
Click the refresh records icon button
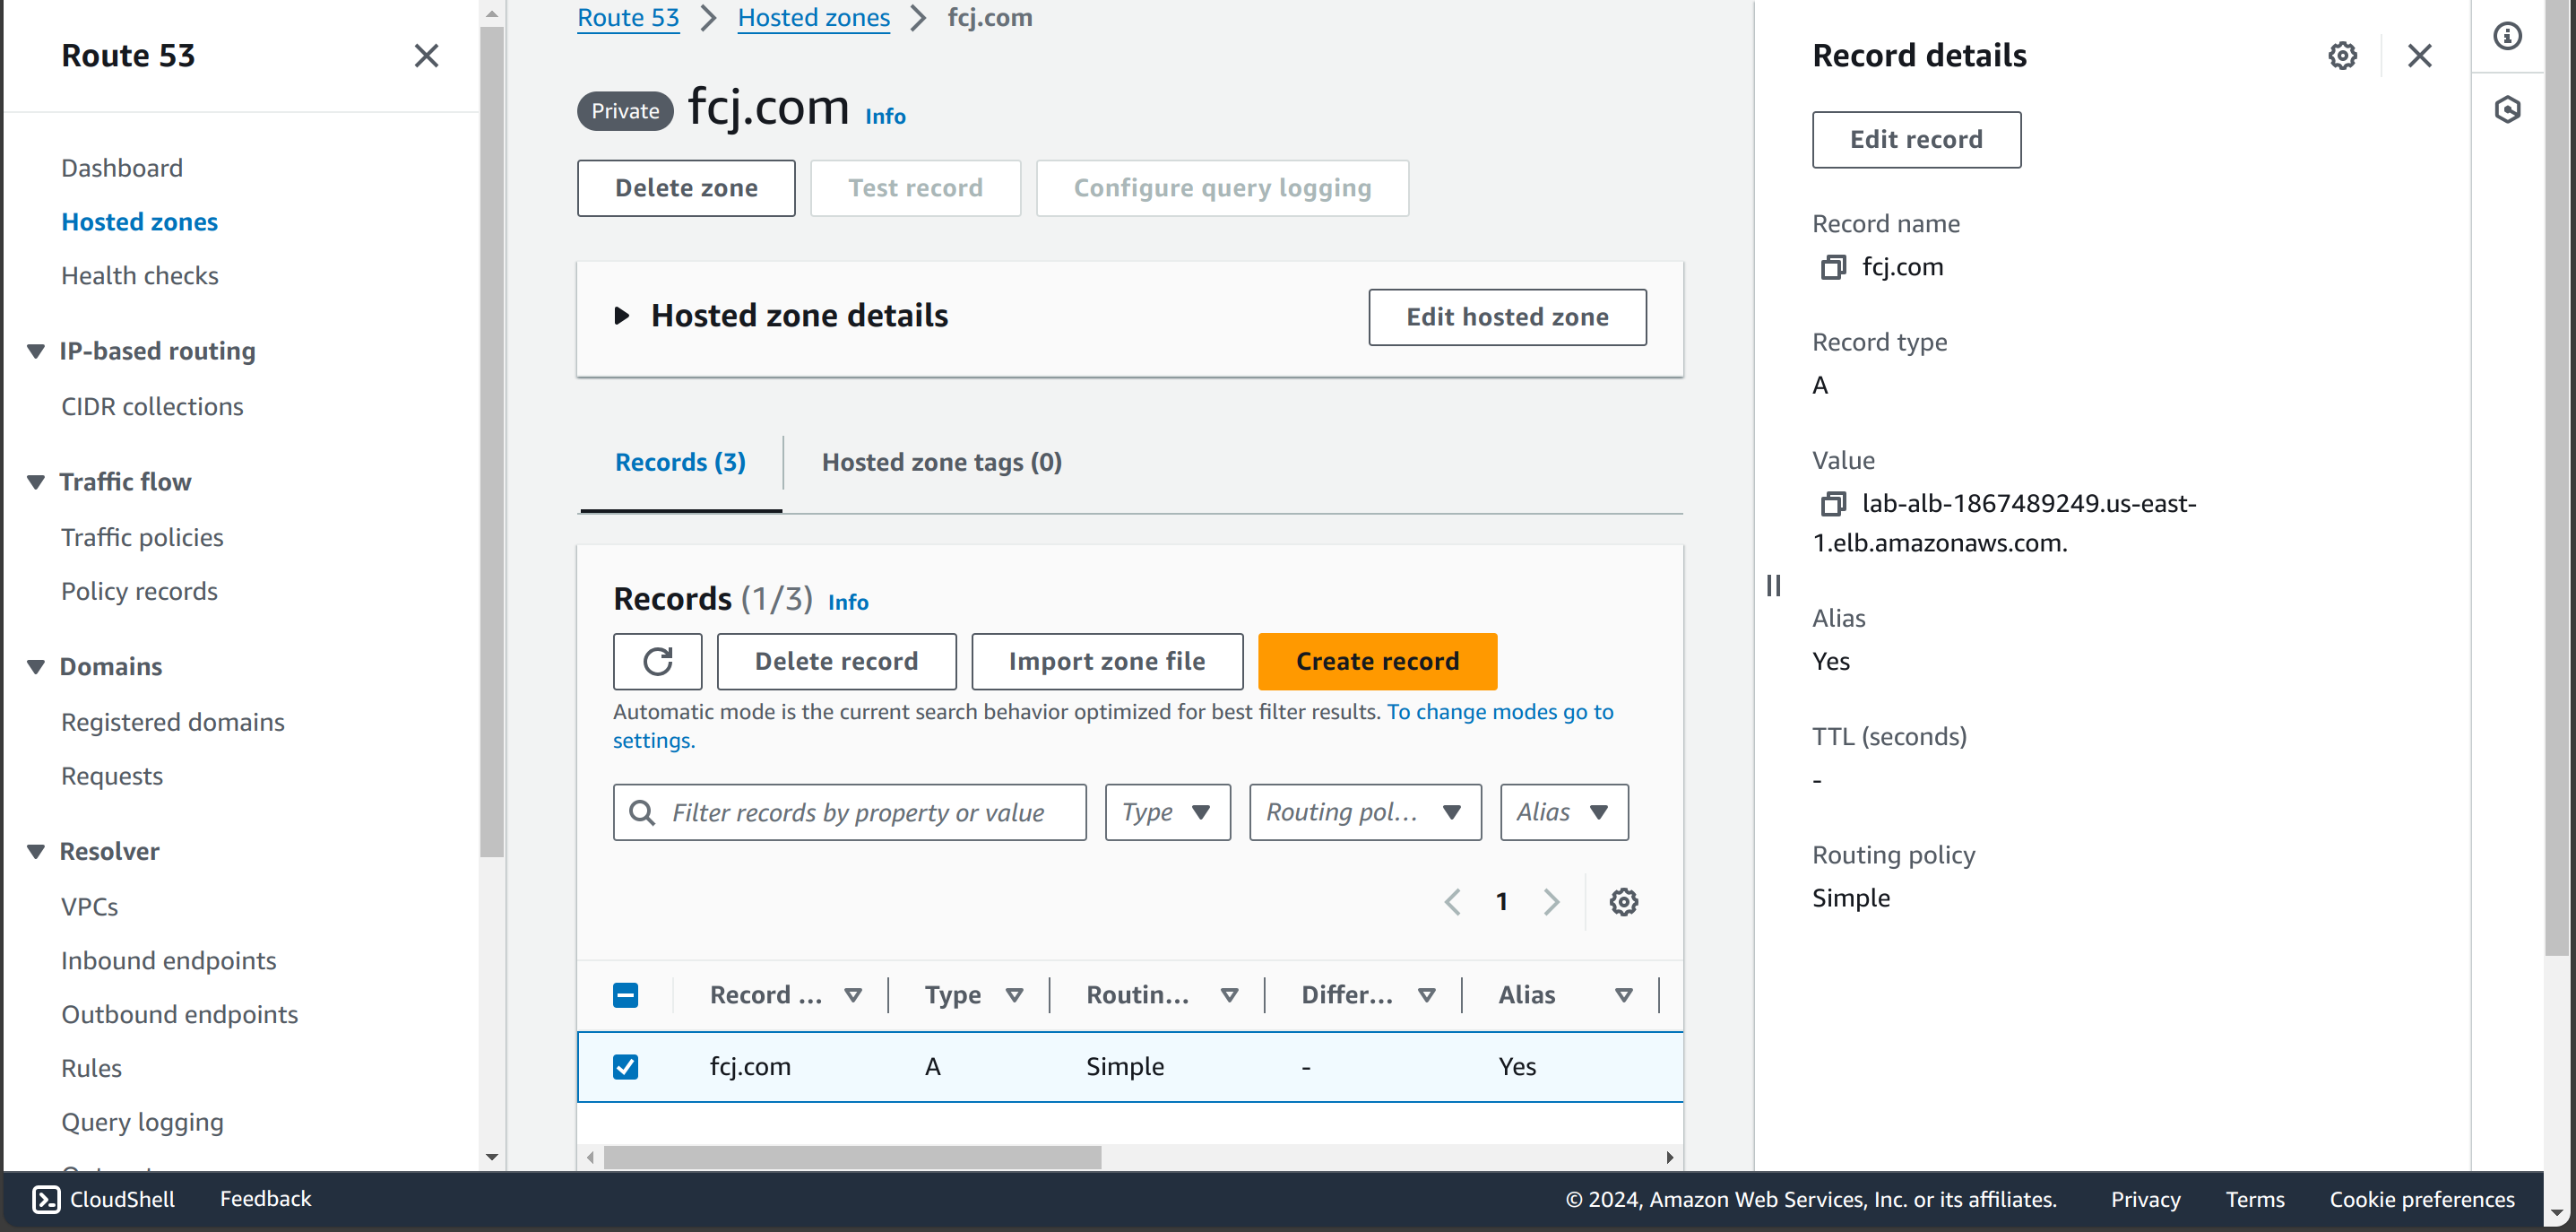click(657, 661)
